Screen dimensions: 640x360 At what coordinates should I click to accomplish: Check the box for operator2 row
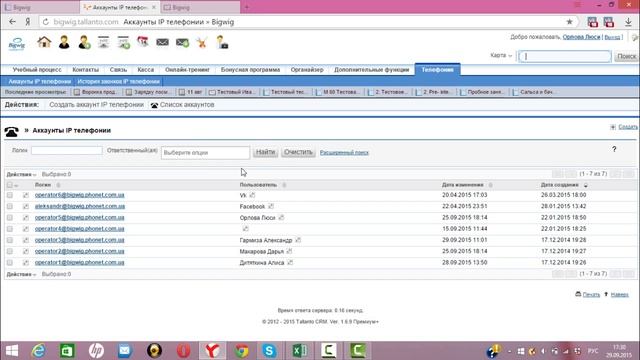(x=9, y=251)
